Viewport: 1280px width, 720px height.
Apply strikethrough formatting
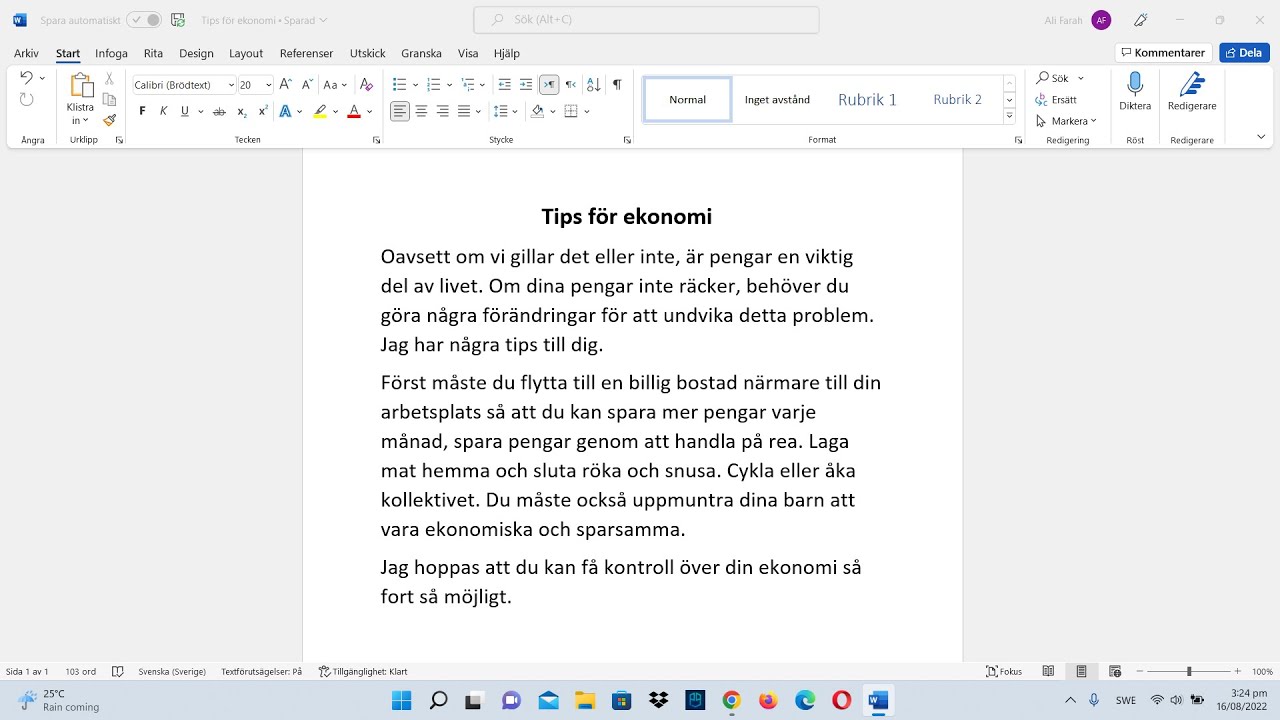(219, 112)
